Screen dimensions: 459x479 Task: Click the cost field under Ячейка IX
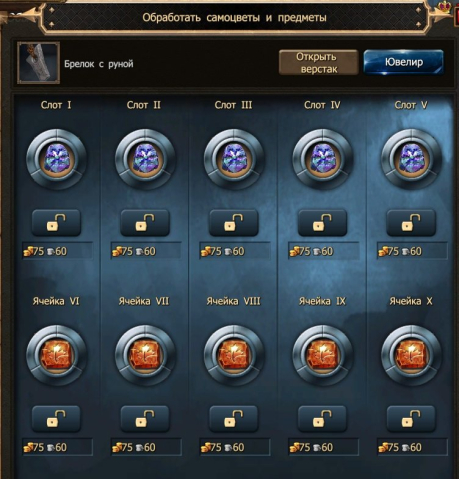coord(324,447)
